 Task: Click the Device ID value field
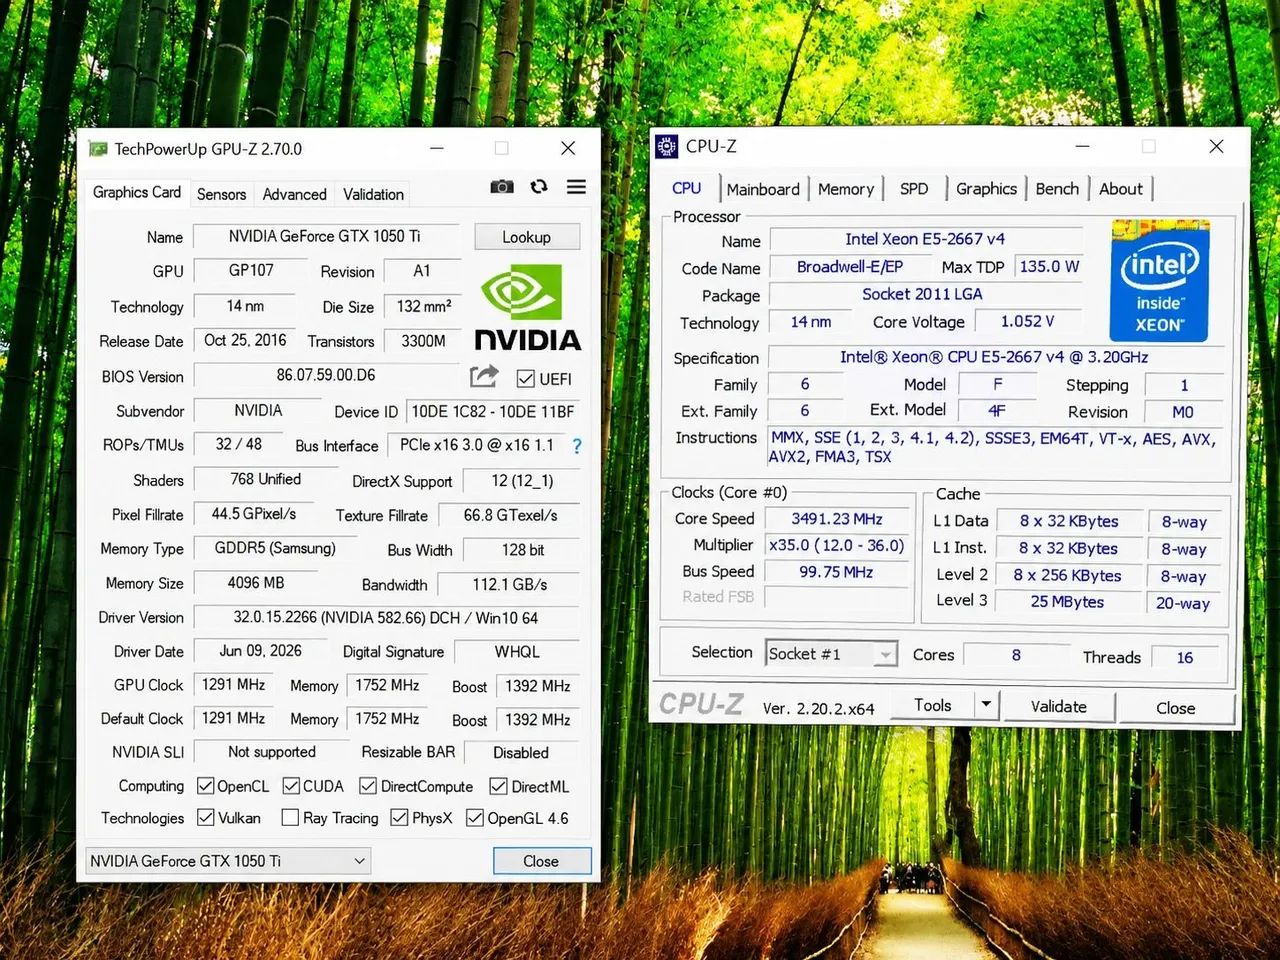pyautogui.click(x=493, y=412)
